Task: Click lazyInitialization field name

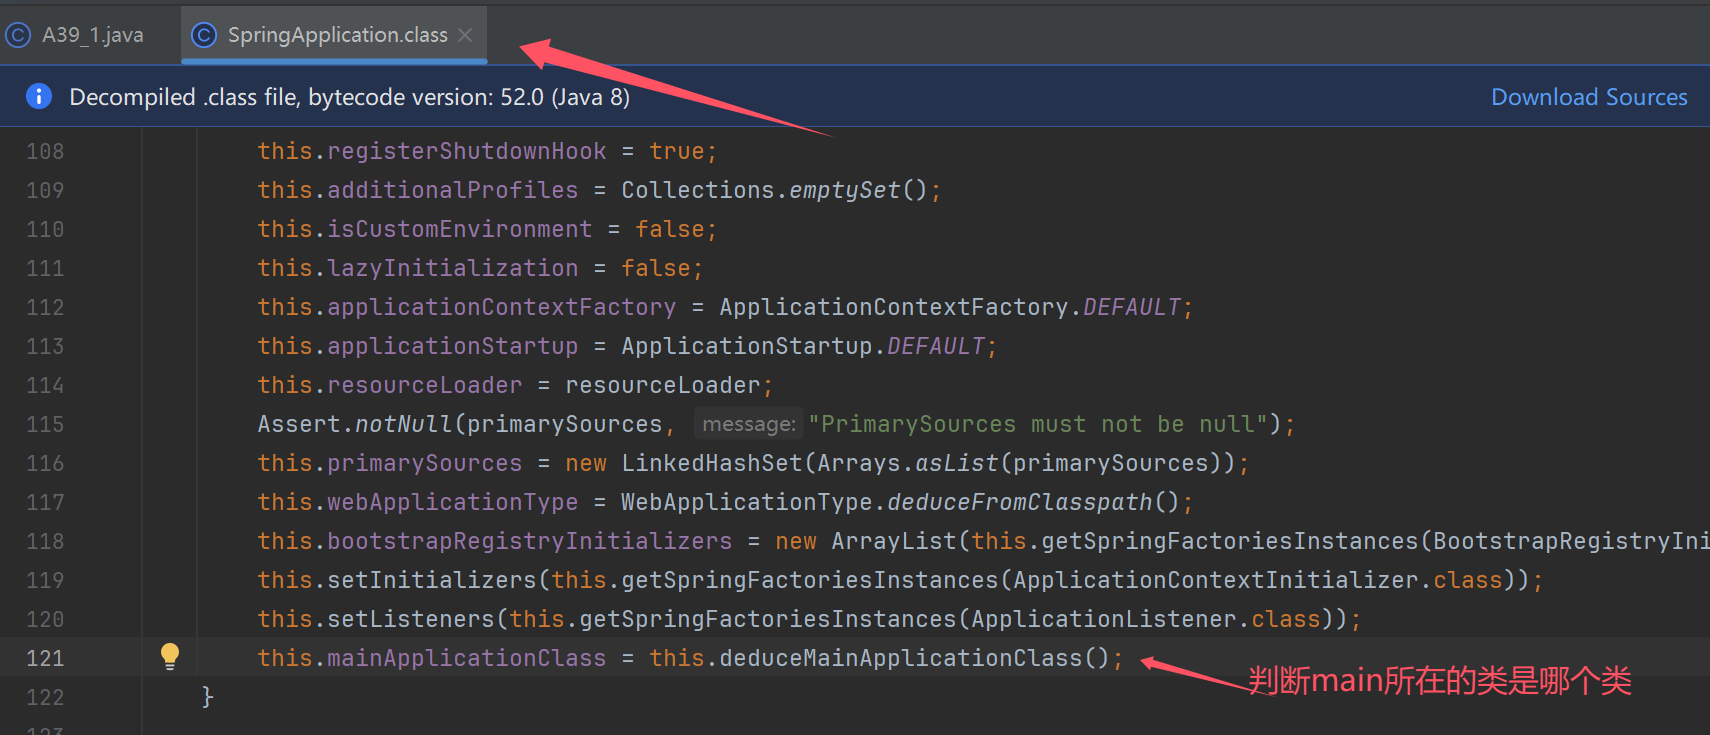Action: (453, 268)
